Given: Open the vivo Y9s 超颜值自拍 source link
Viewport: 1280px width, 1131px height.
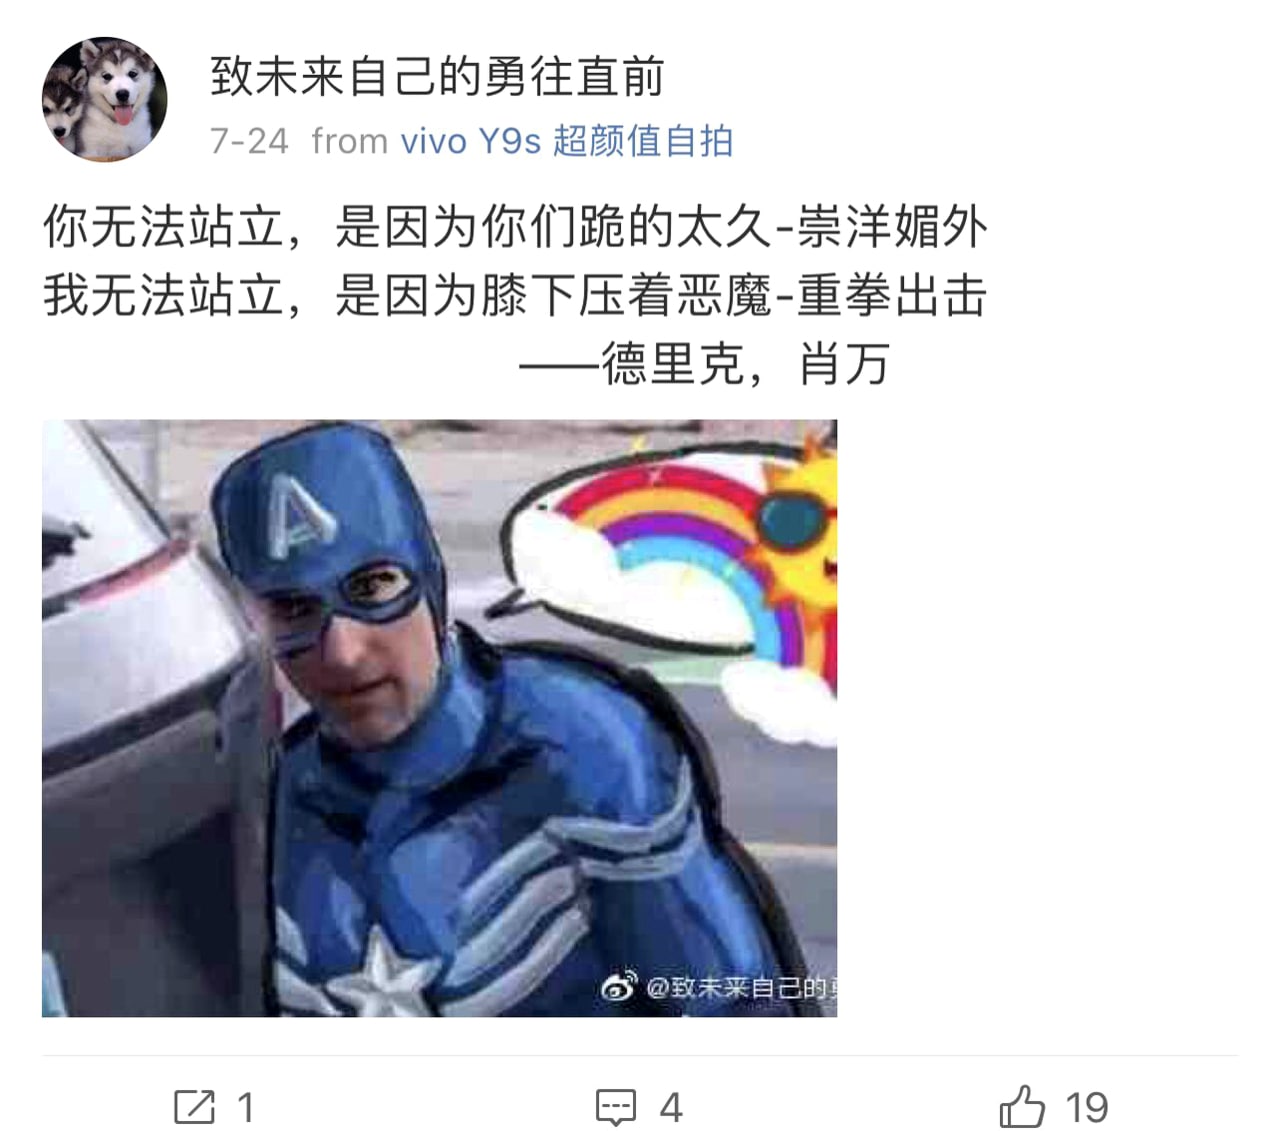Looking at the screenshot, I should (567, 141).
